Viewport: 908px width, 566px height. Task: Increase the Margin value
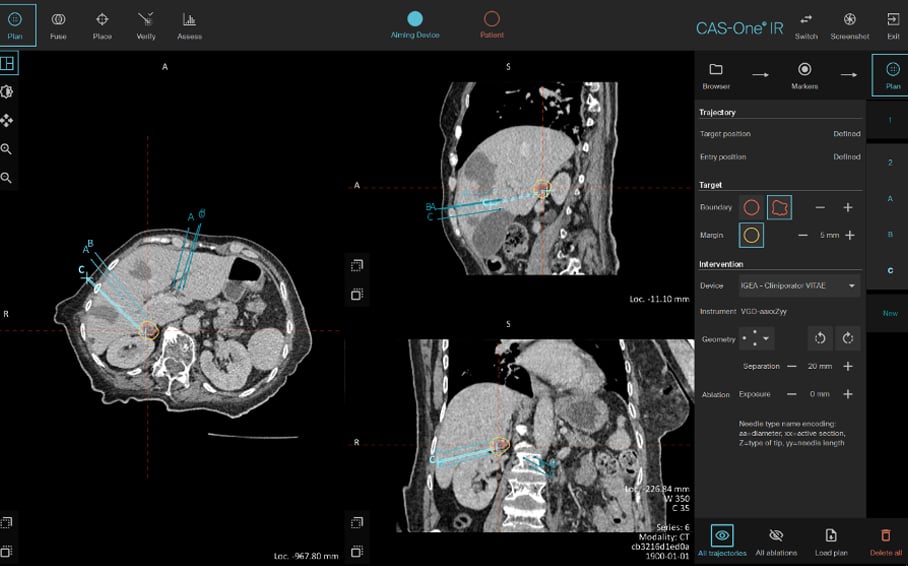tap(850, 235)
